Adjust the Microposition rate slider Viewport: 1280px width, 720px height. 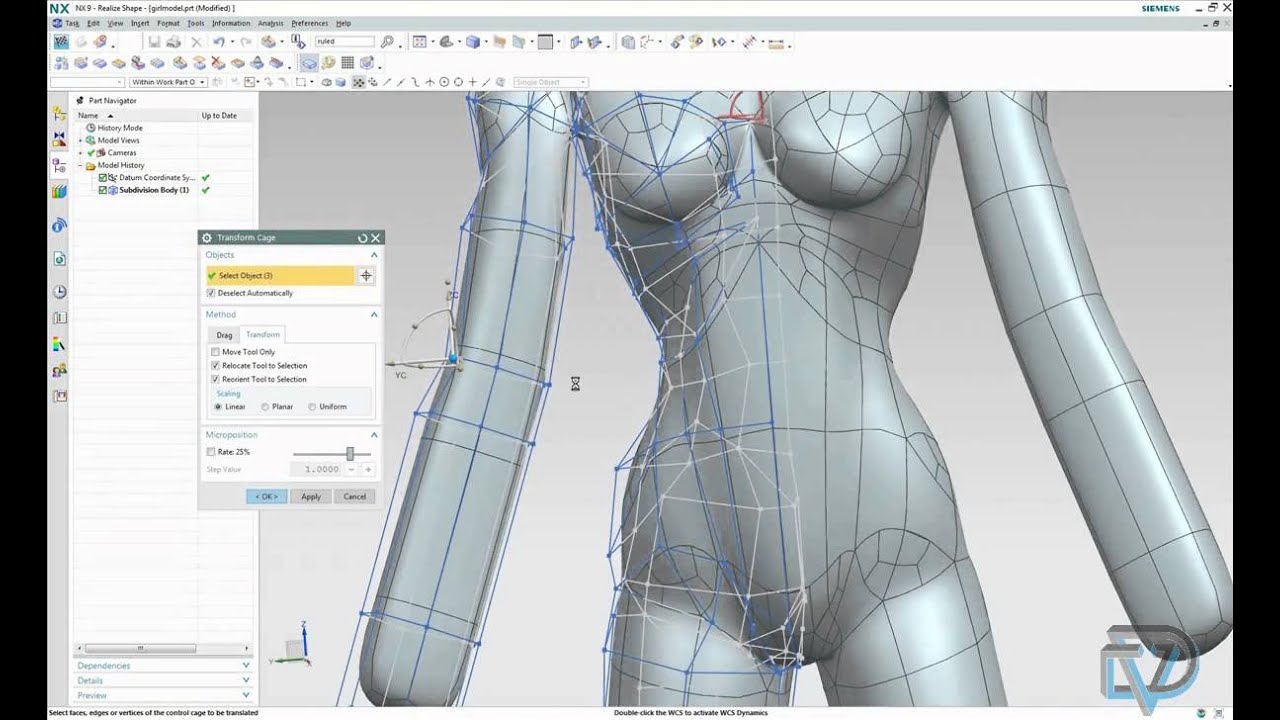[349, 453]
